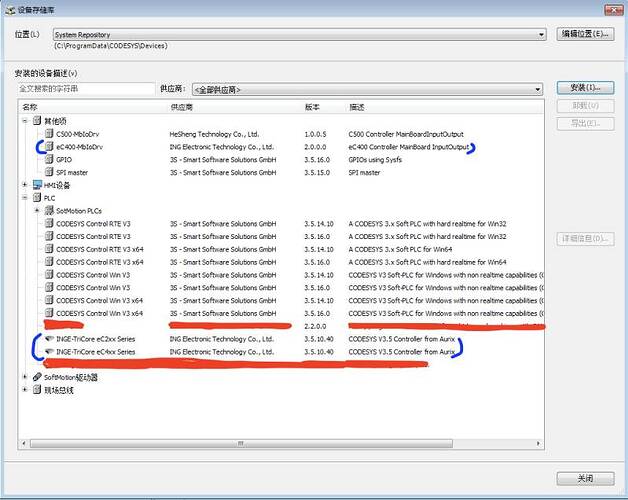Open the 供应商 vendor filter dropdown
Screen dimensions: 628x500
coord(538,89)
